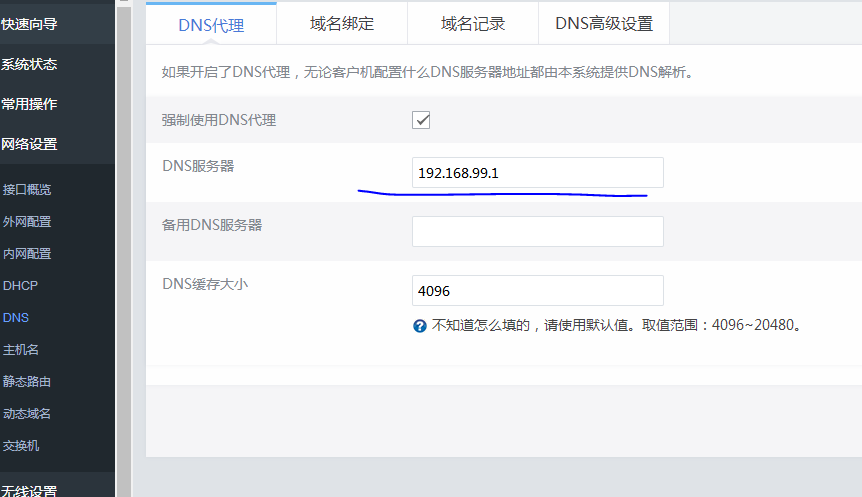This screenshot has height=497, width=862.
Task: Collapse the 网络设置 sidebar section
Action: click(x=30, y=144)
